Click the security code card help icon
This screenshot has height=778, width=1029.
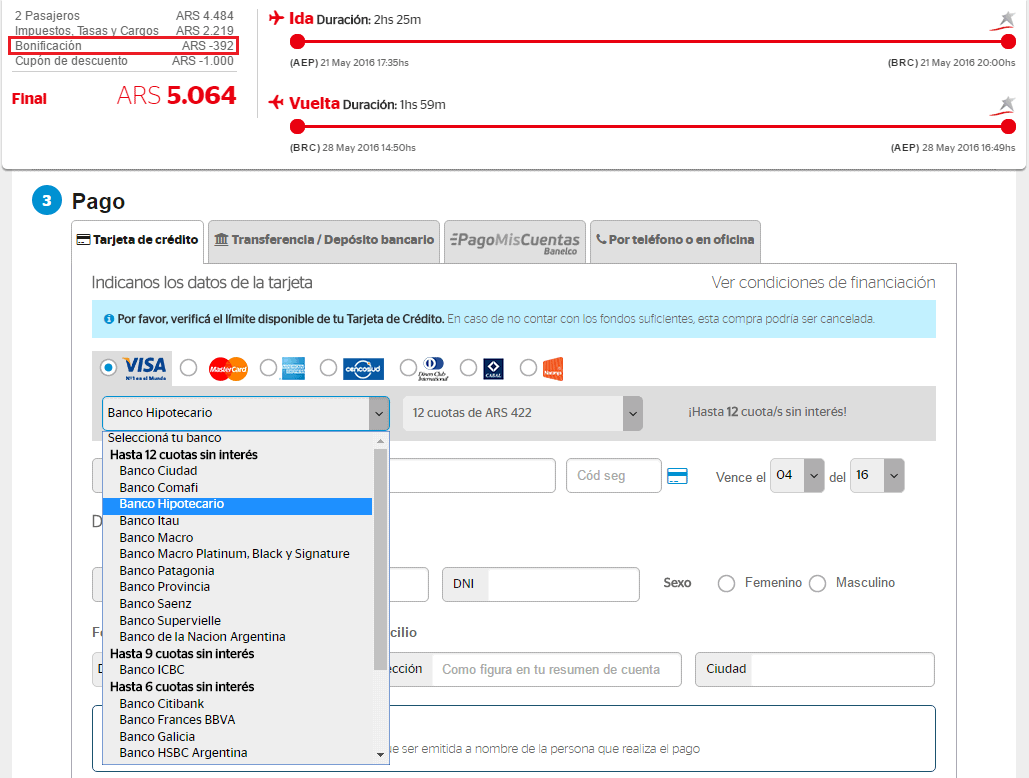tap(677, 476)
